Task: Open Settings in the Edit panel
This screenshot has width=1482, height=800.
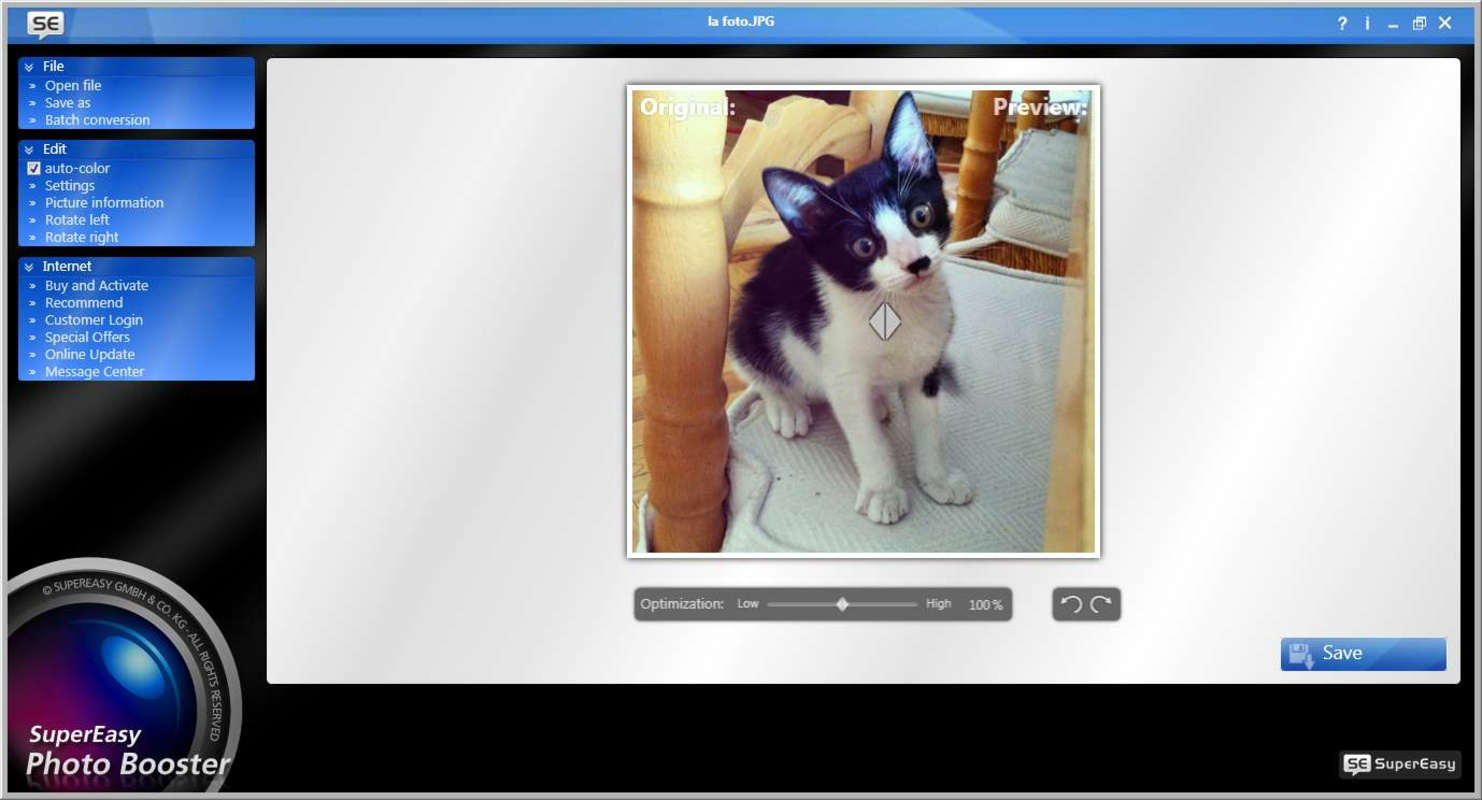Action: tap(69, 185)
